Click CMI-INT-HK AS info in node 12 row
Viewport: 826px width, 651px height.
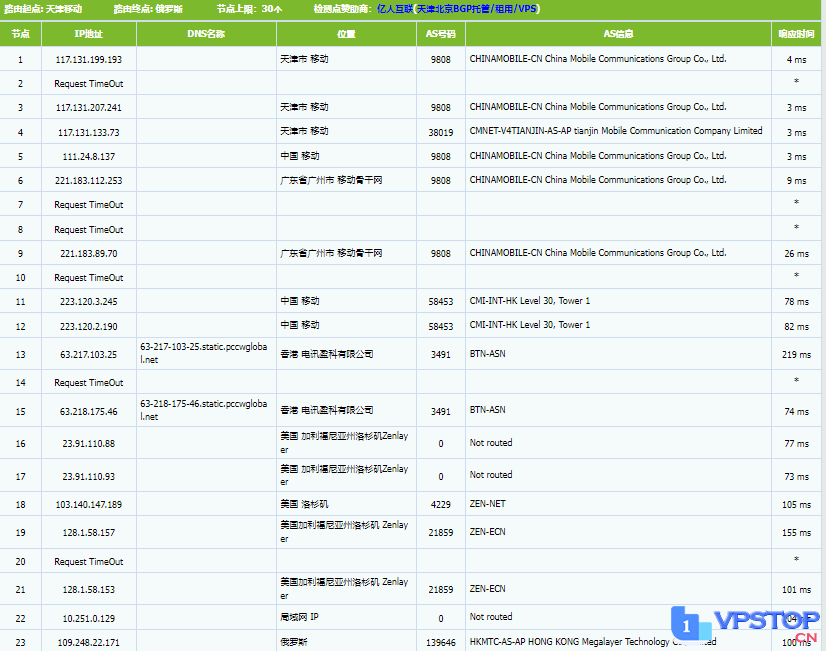(x=529, y=325)
